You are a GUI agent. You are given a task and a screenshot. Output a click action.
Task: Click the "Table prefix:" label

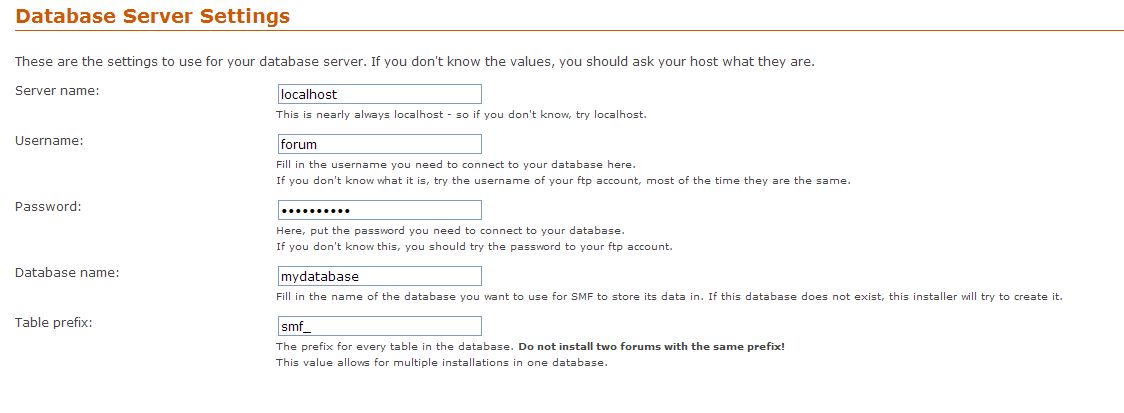(54, 323)
